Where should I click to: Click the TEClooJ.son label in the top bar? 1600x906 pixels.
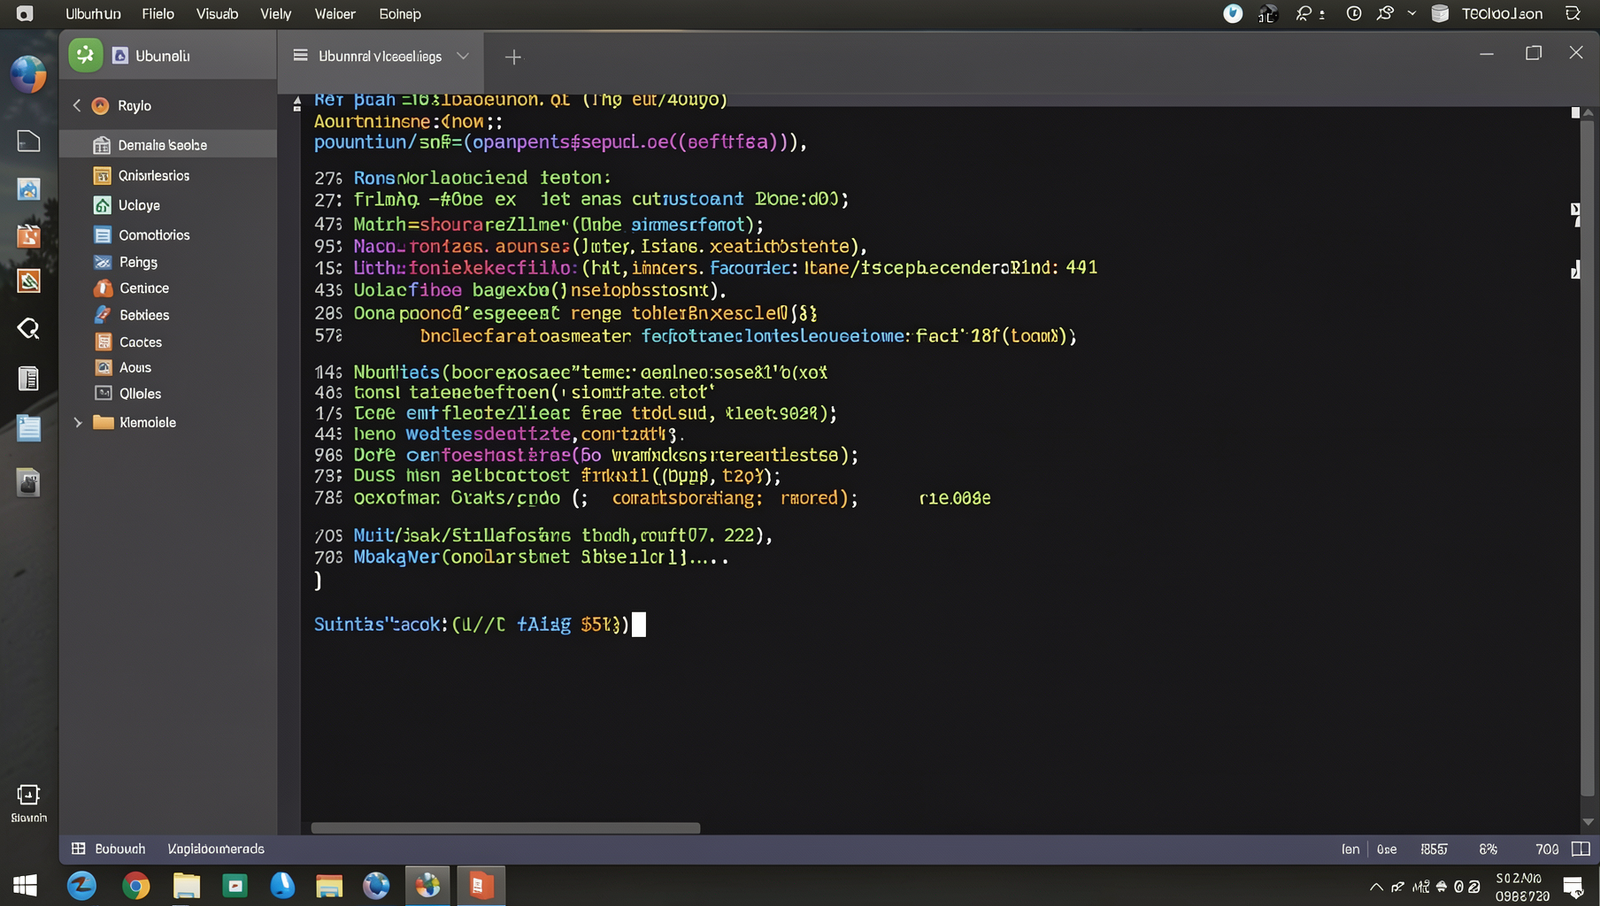coord(1502,14)
